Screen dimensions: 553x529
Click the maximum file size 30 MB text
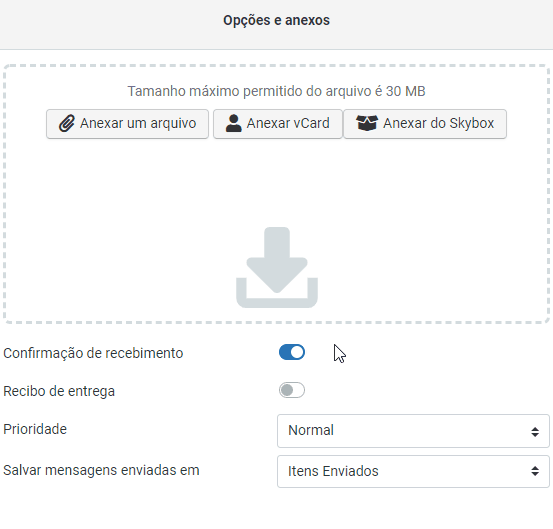(x=276, y=91)
